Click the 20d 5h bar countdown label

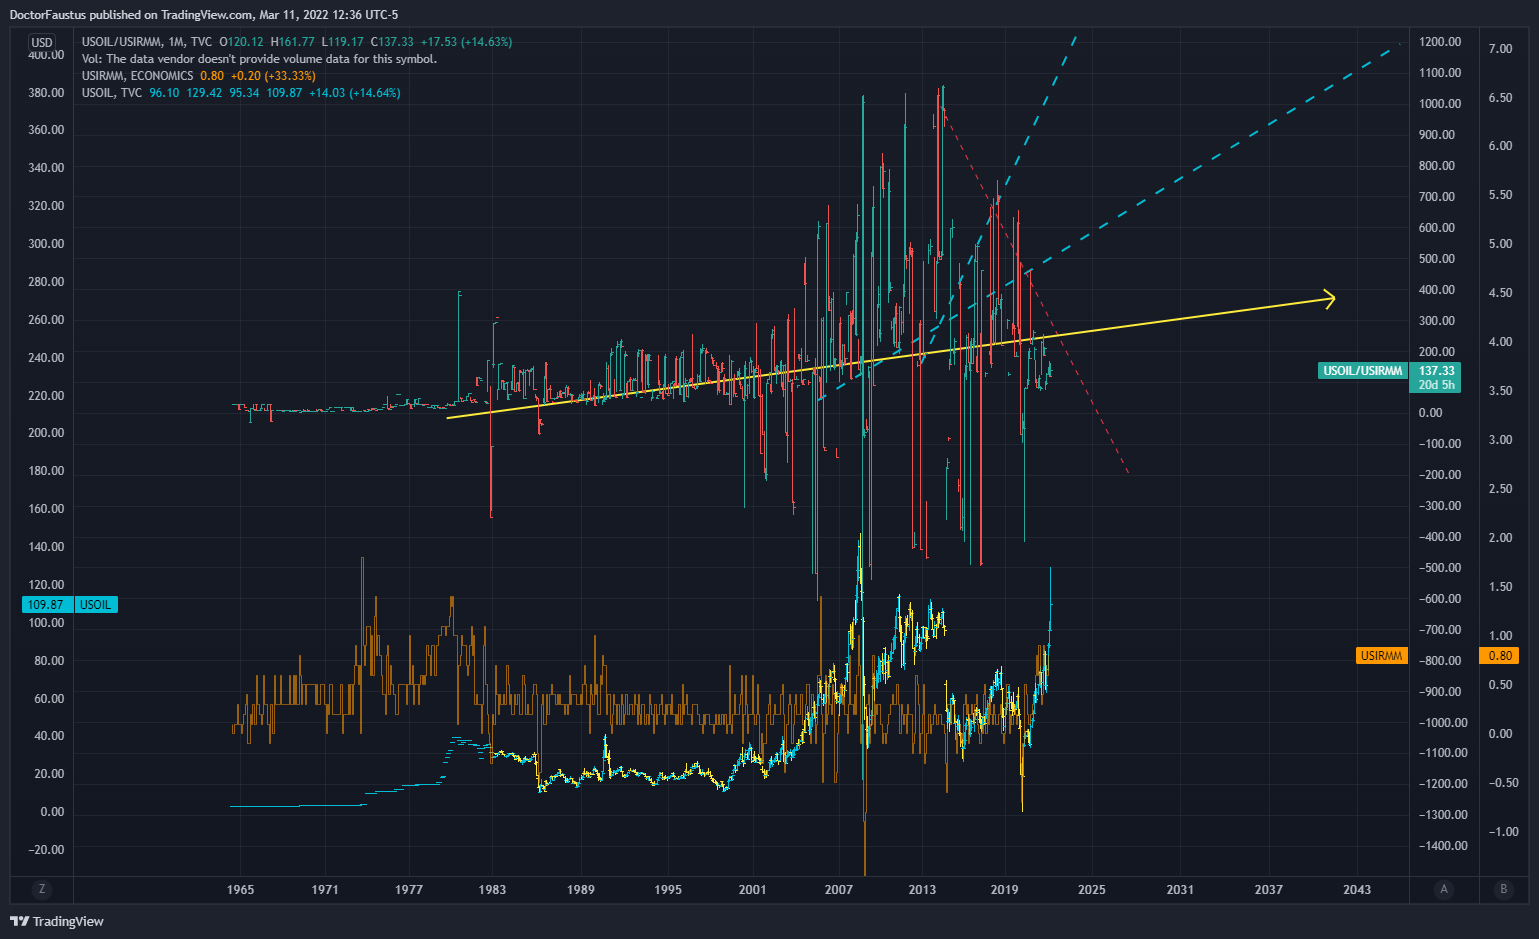click(1436, 385)
